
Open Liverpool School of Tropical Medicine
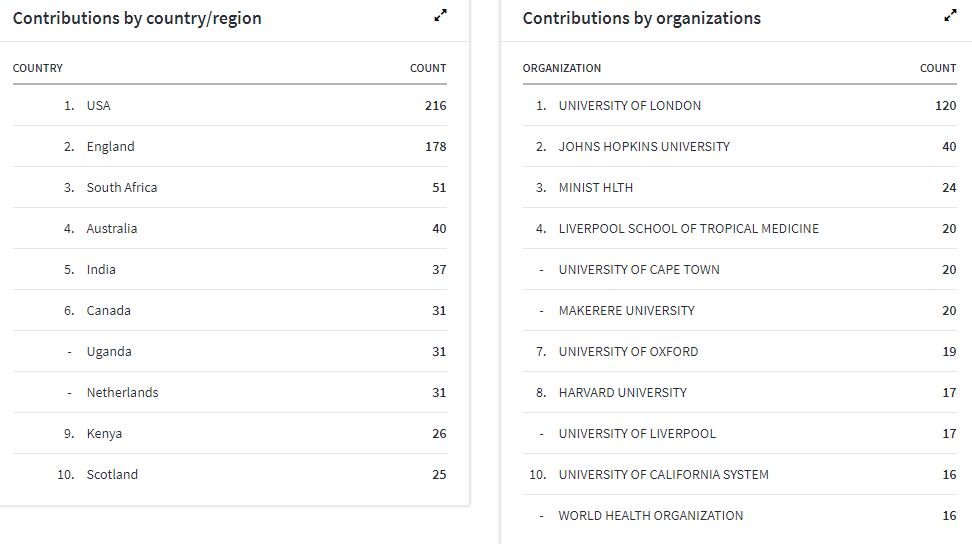tap(688, 229)
